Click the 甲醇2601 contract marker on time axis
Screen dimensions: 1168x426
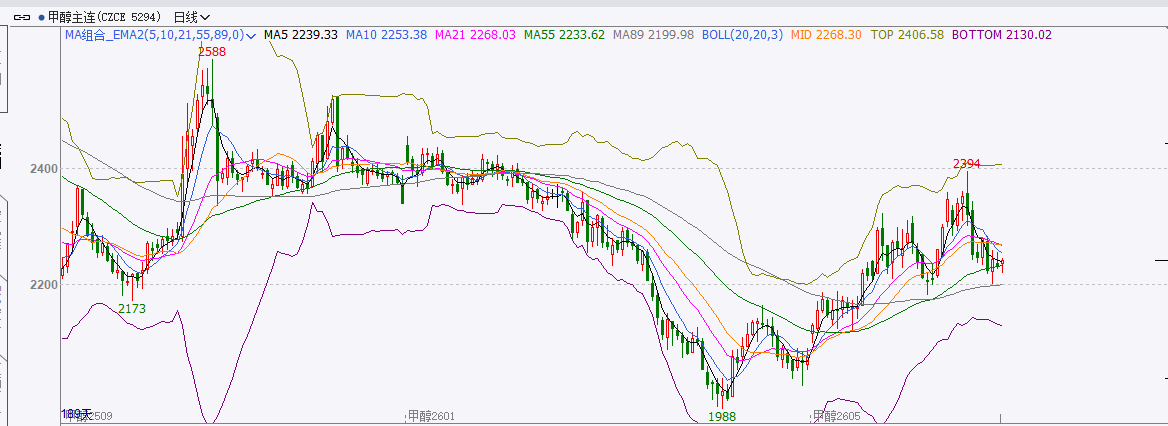(x=432, y=416)
